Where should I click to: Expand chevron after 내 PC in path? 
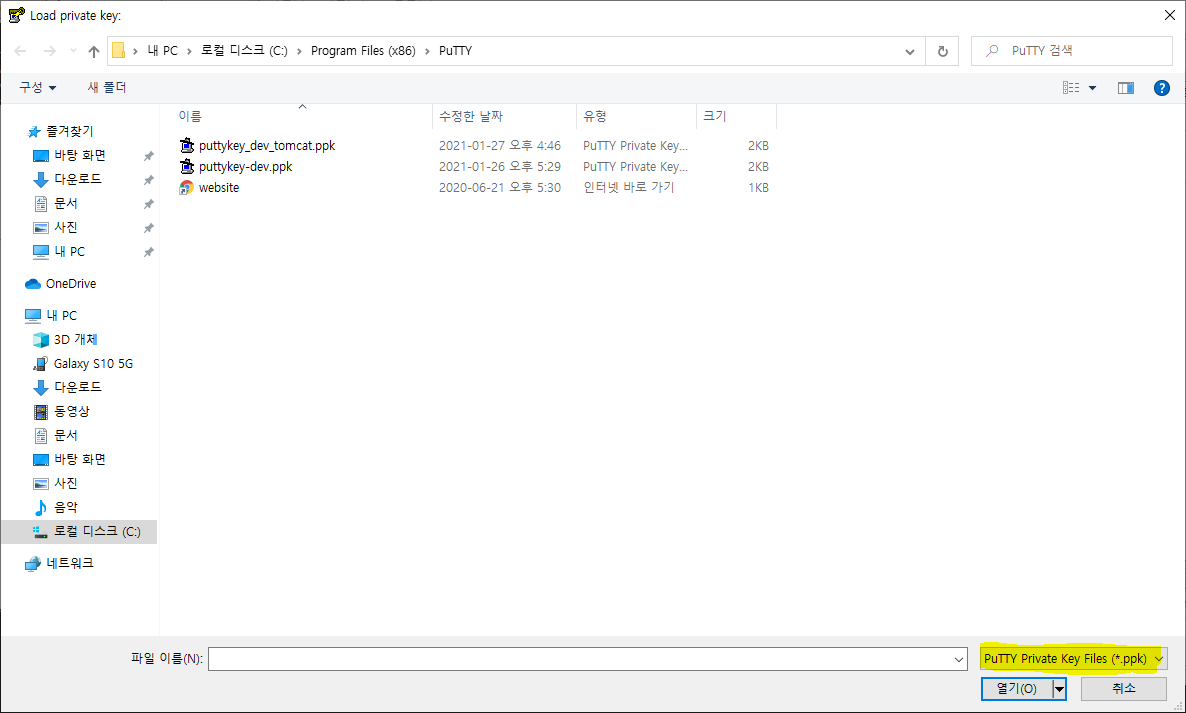189,51
